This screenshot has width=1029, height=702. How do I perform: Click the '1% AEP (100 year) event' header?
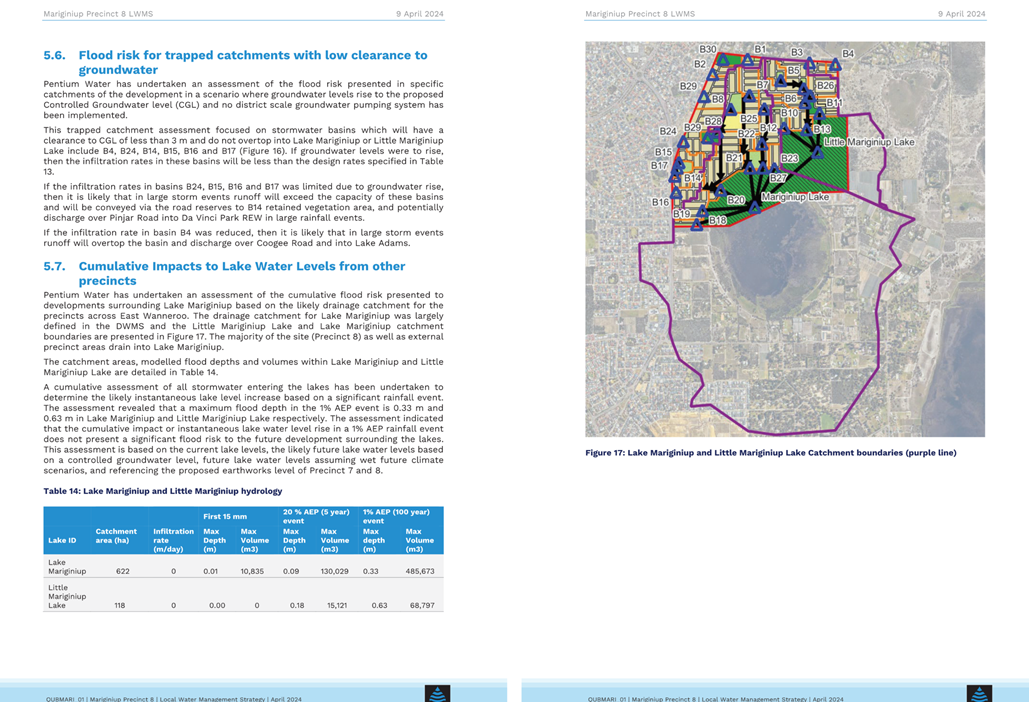396,516
